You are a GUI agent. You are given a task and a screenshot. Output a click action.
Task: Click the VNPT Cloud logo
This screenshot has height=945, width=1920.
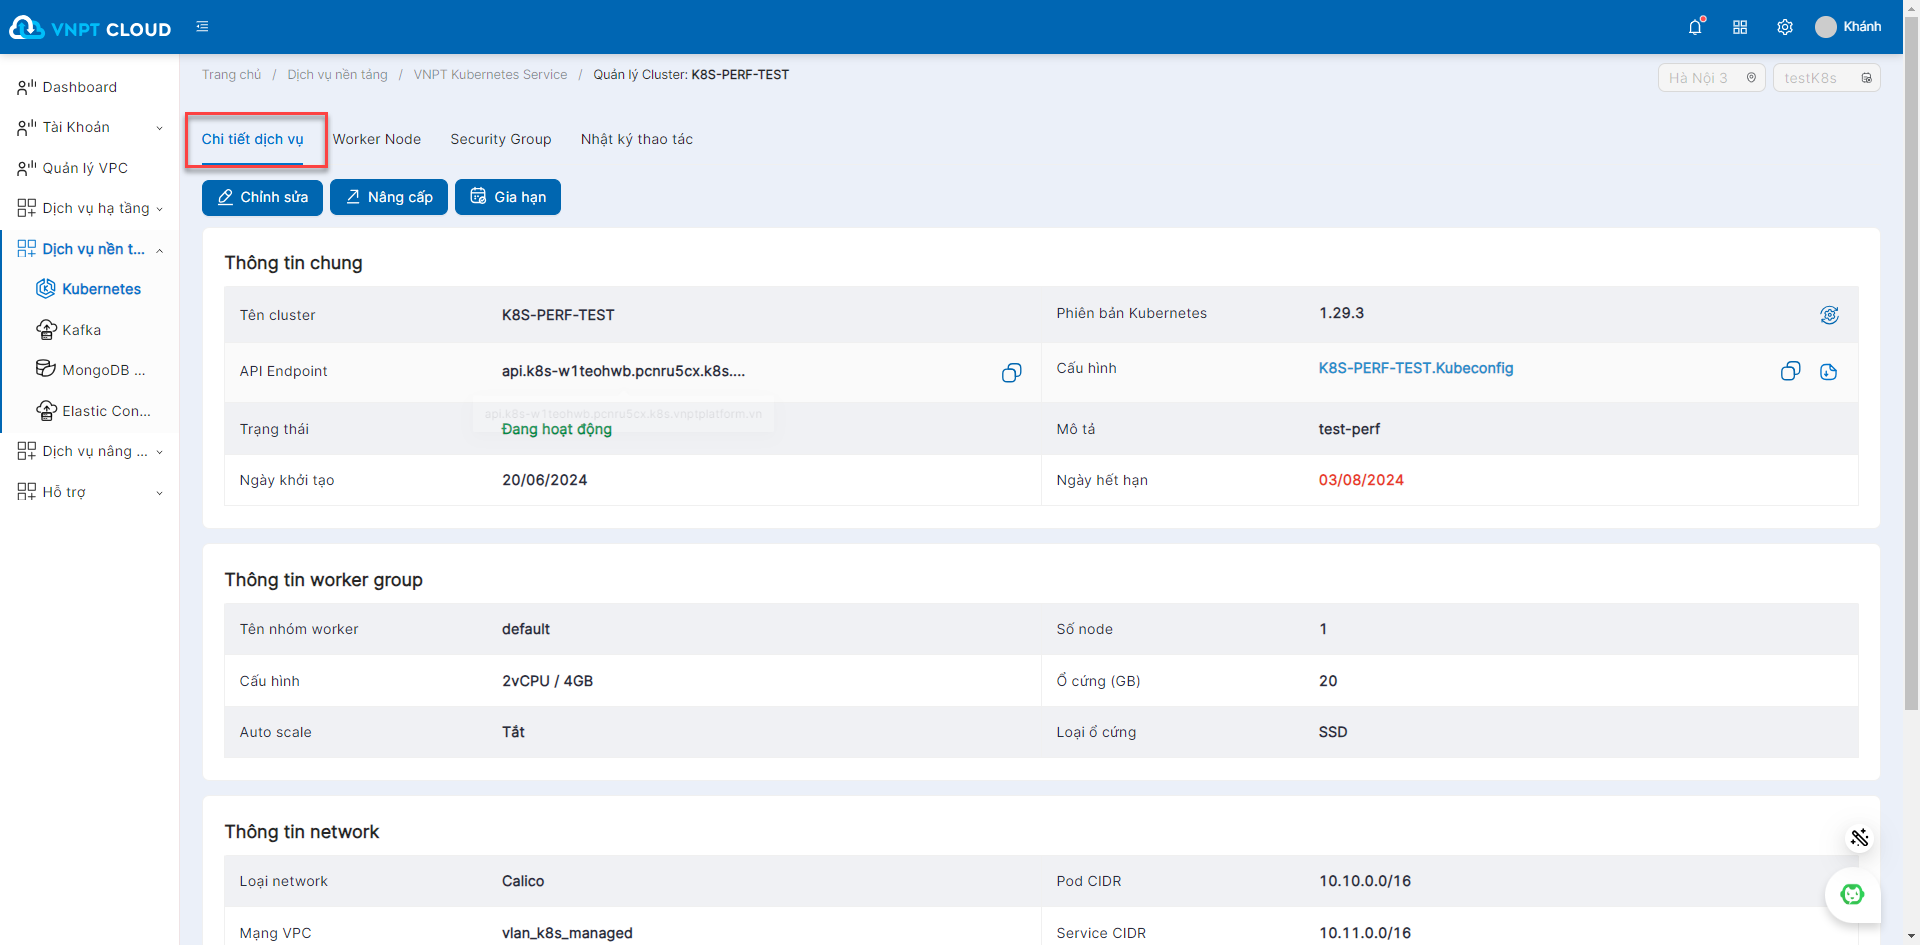pos(90,28)
